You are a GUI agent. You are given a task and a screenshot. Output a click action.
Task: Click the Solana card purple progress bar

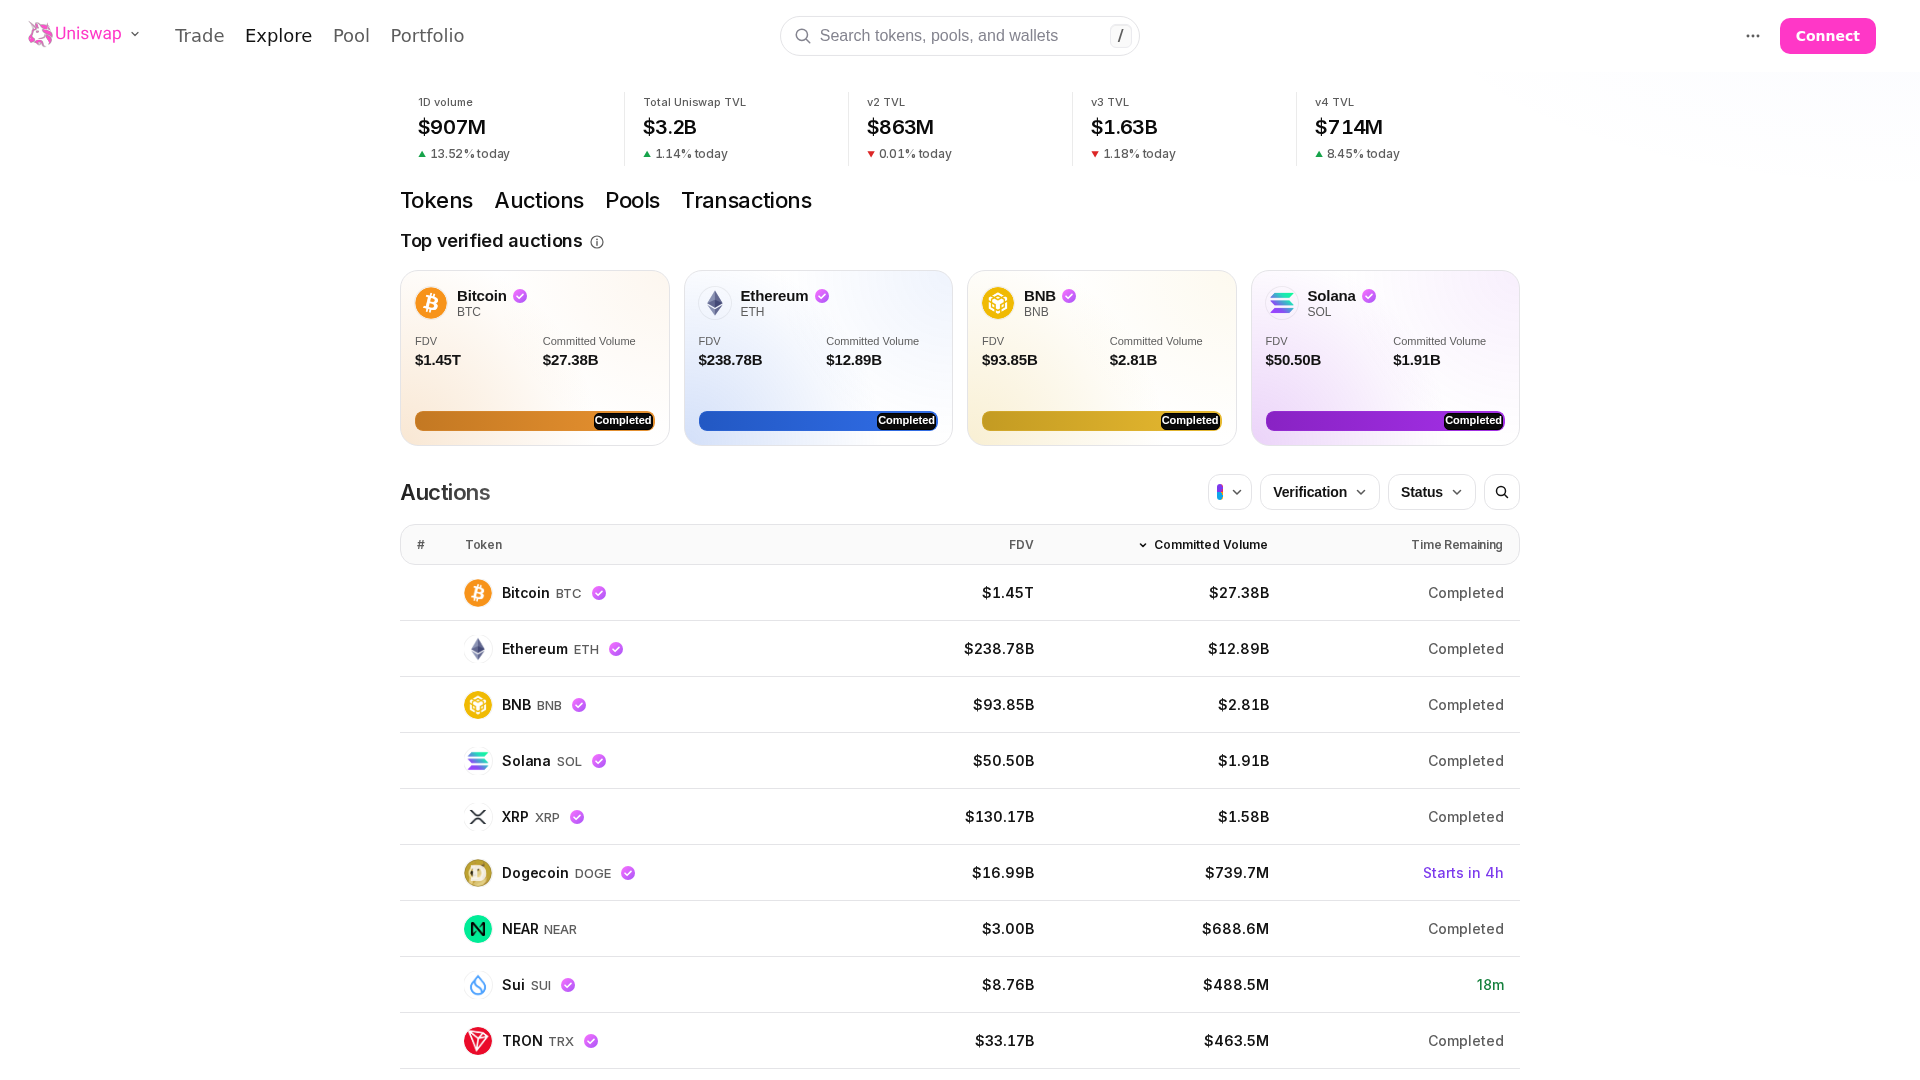(x=1385, y=421)
